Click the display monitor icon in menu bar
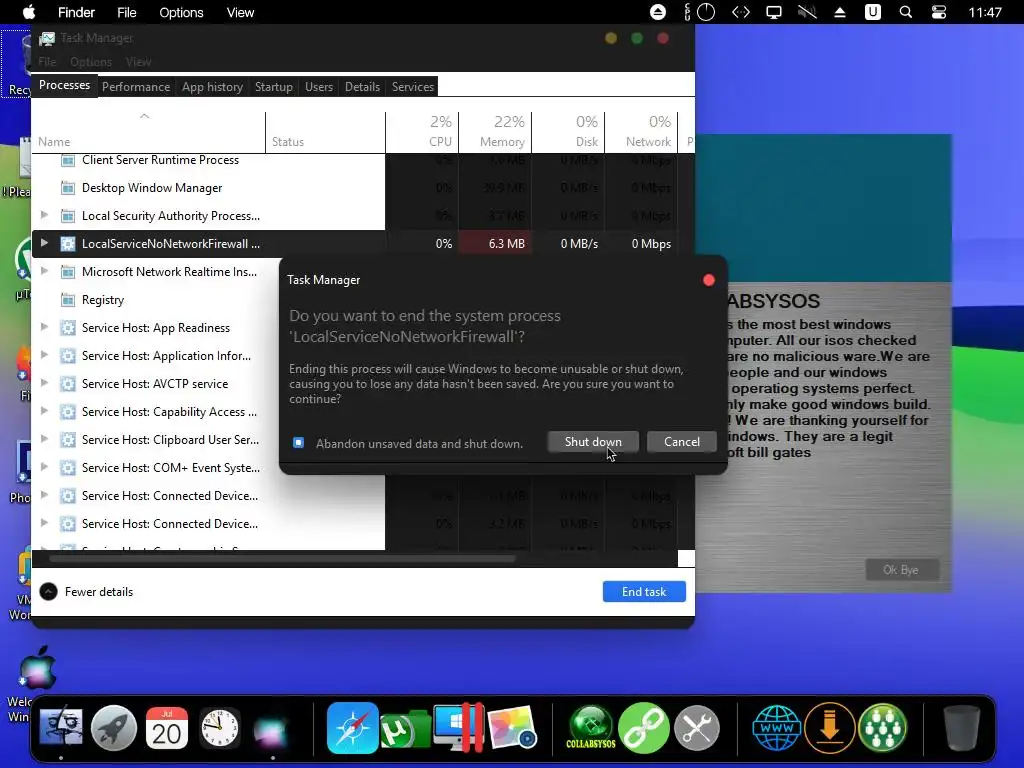 point(774,12)
